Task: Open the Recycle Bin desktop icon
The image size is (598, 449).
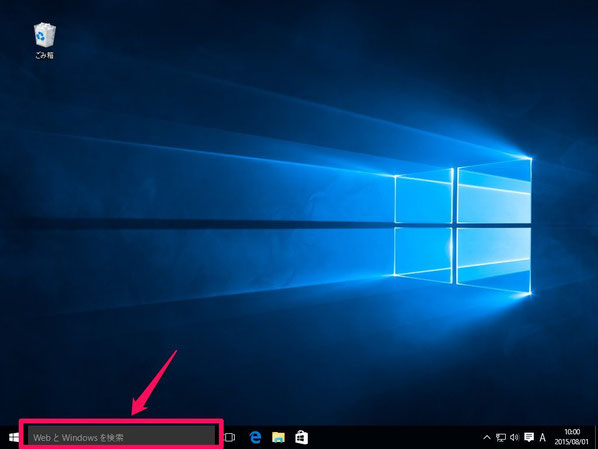Action: pos(45,40)
